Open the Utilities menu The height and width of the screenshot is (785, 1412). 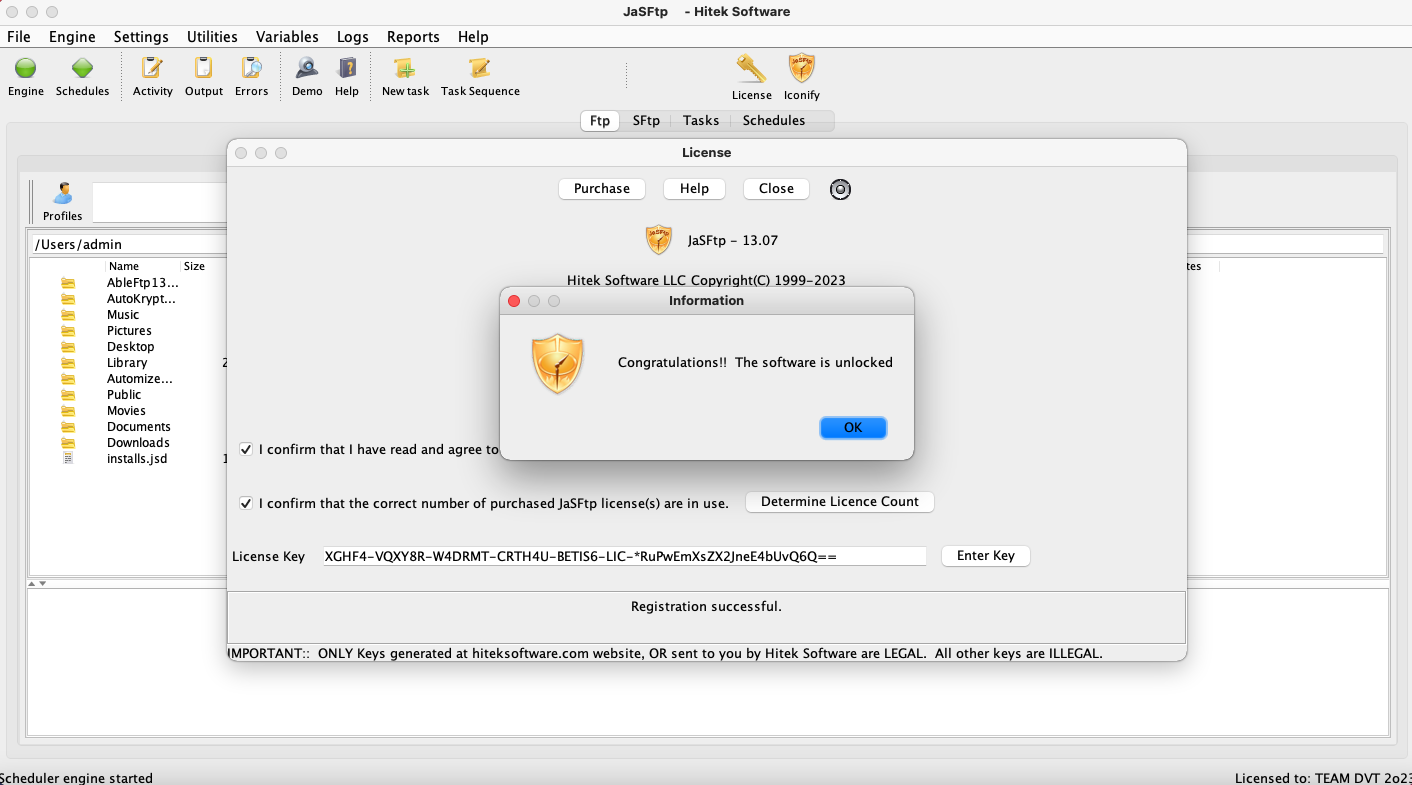[212, 37]
